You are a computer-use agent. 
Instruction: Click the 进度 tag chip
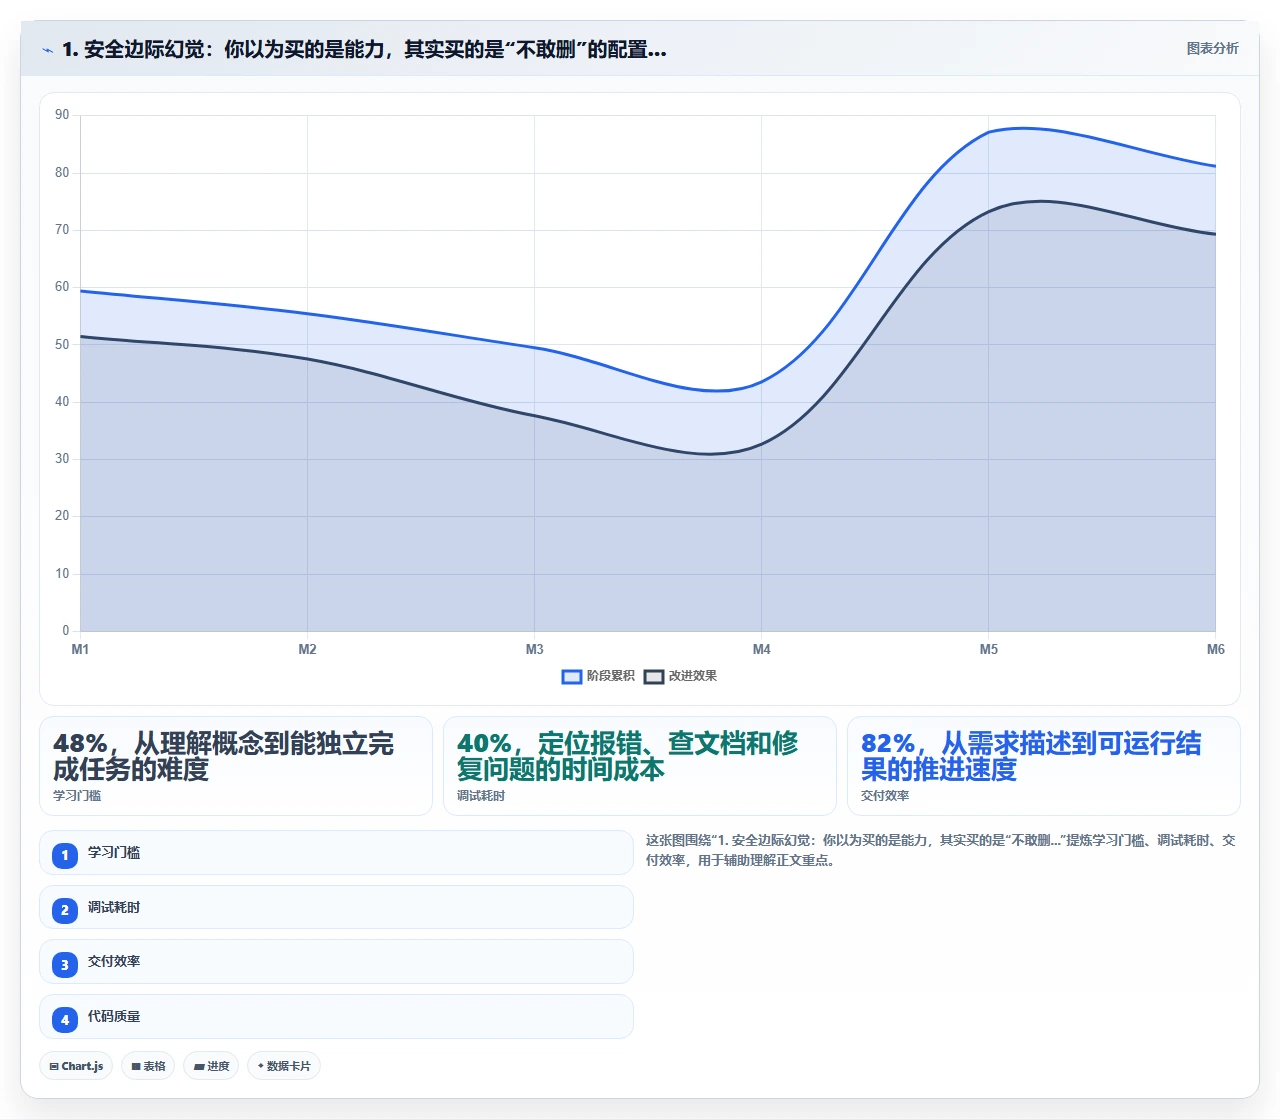(x=211, y=1066)
